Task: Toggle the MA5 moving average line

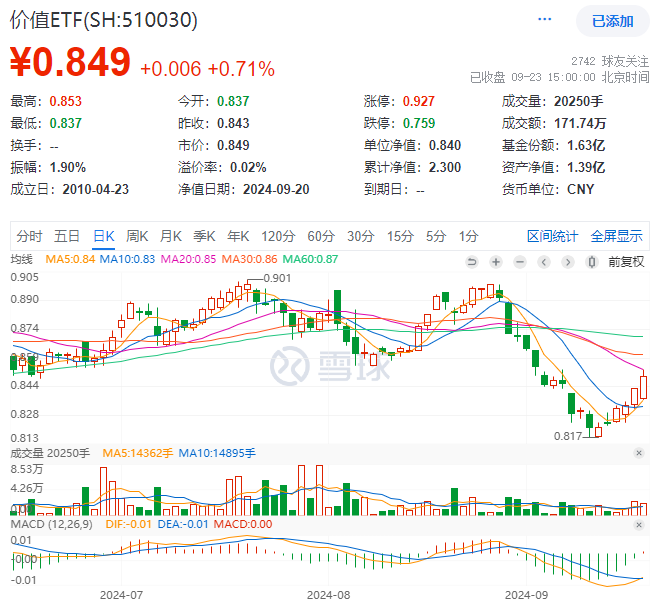Action: [x=68, y=261]
